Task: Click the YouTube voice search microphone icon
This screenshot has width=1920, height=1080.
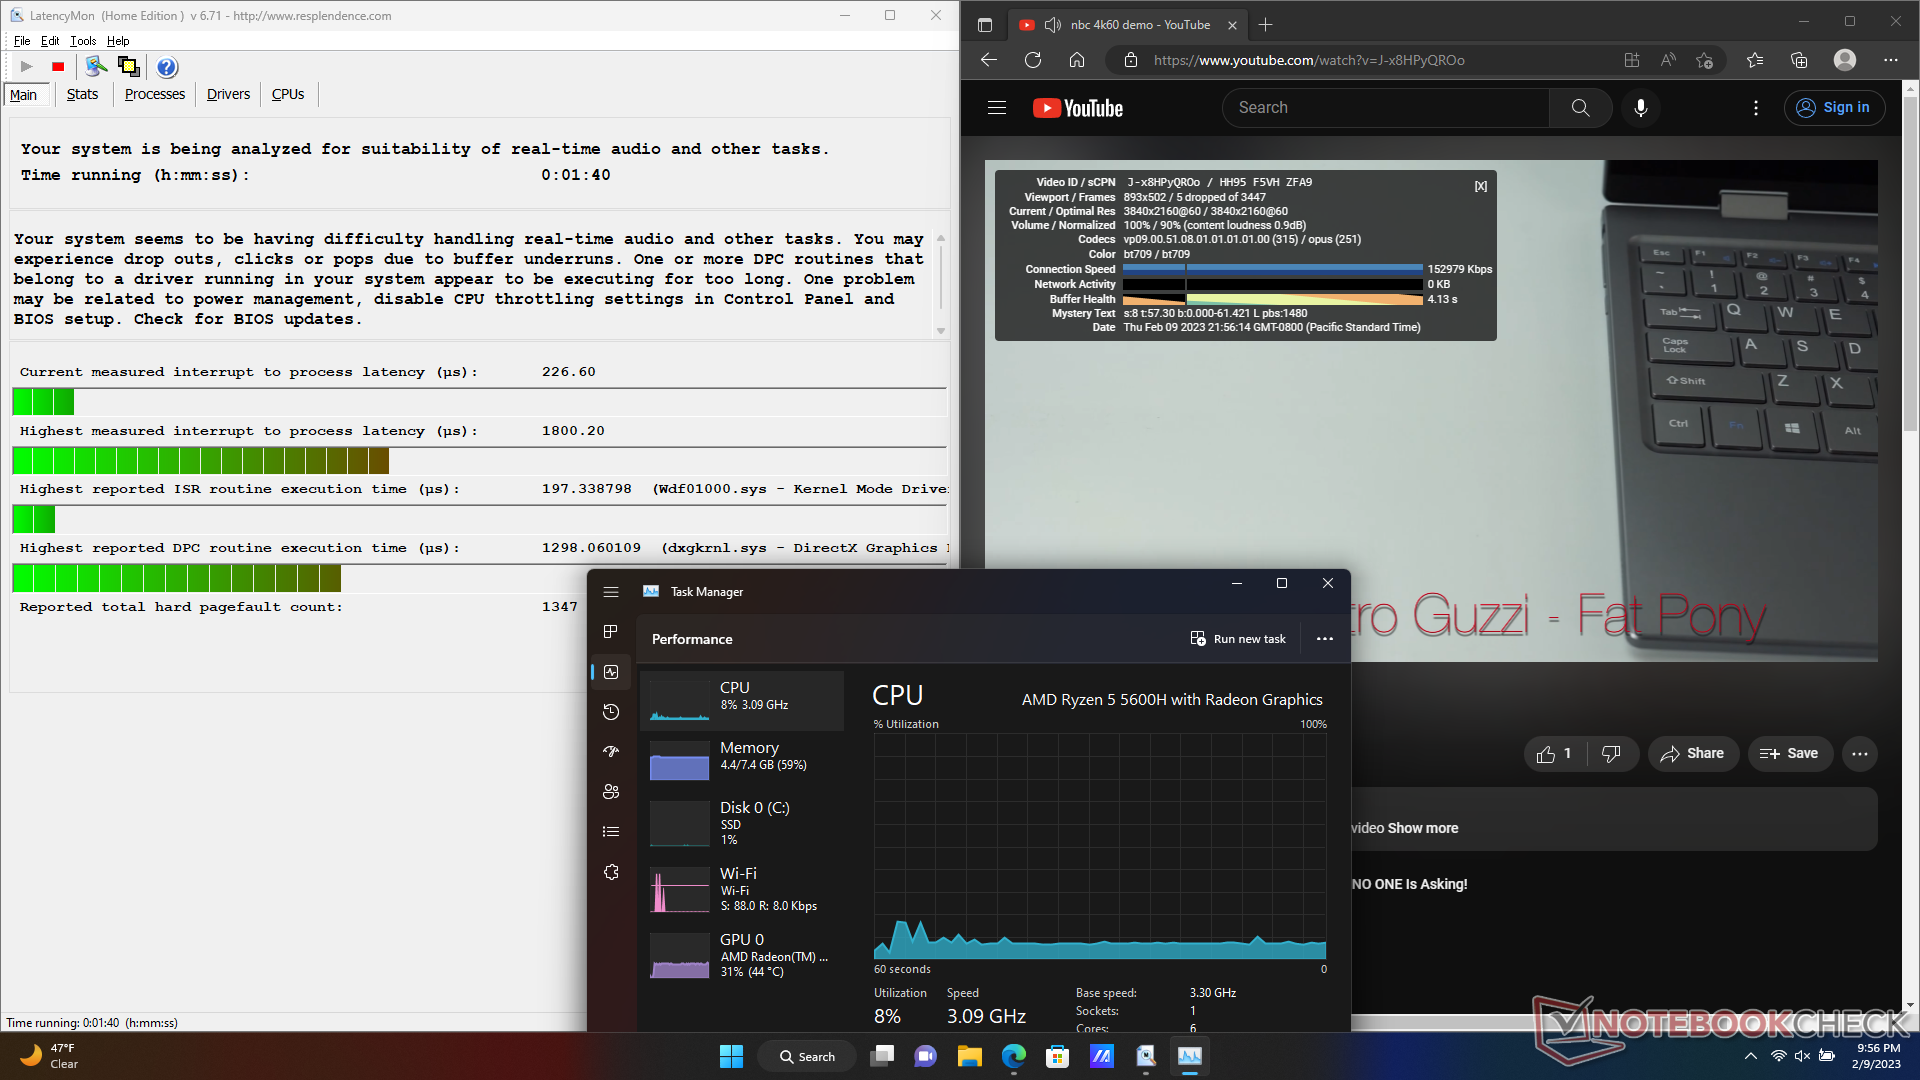Action: point(1640,108)
